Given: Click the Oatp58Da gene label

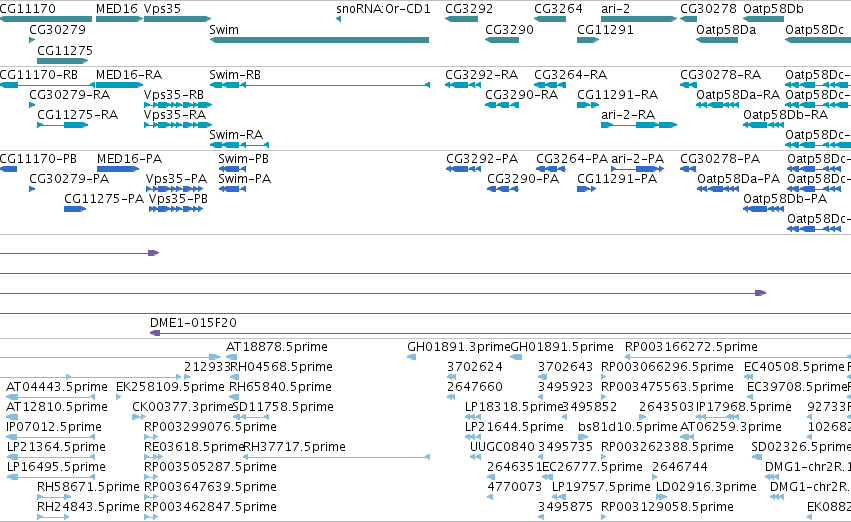Looking at the screenshot, I should pyautogui.click(x=726, y=30).
